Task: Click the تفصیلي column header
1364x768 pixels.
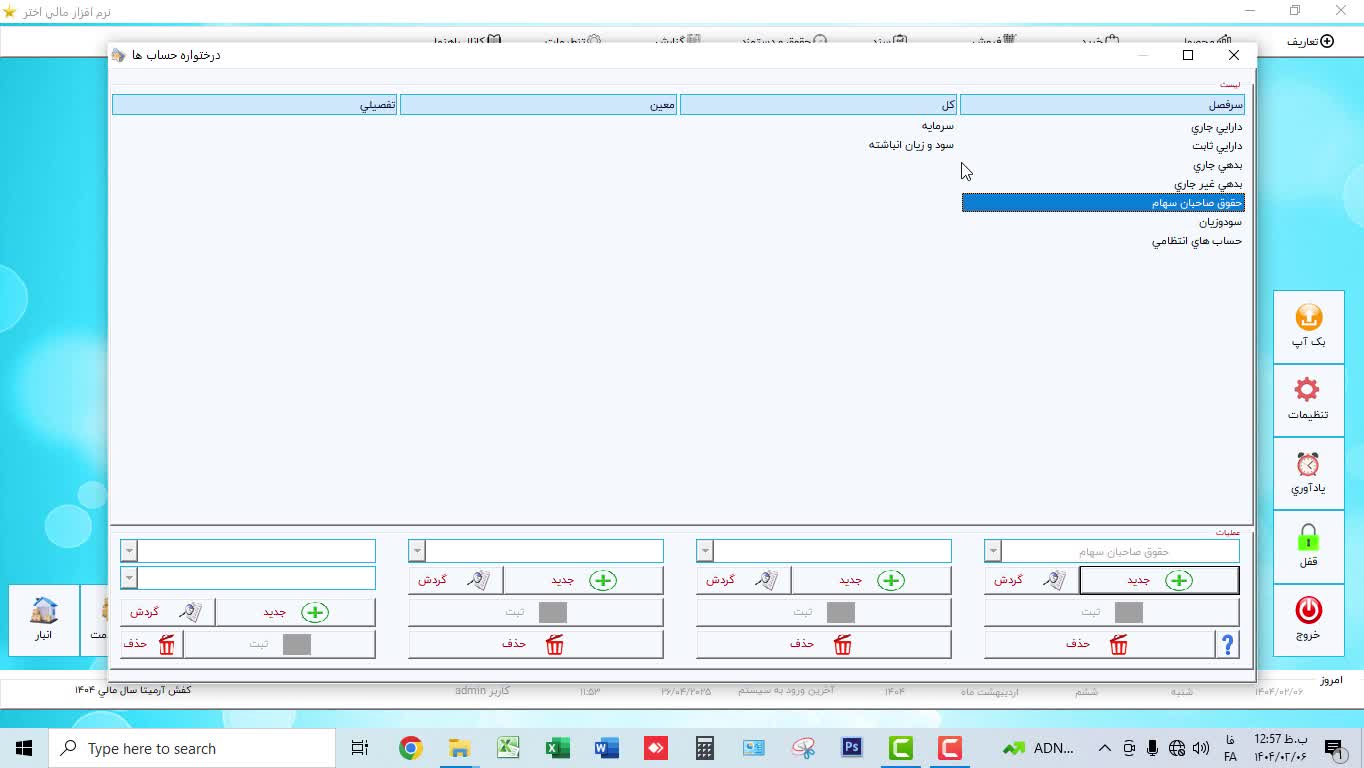Action: click(x=254, y=105)
